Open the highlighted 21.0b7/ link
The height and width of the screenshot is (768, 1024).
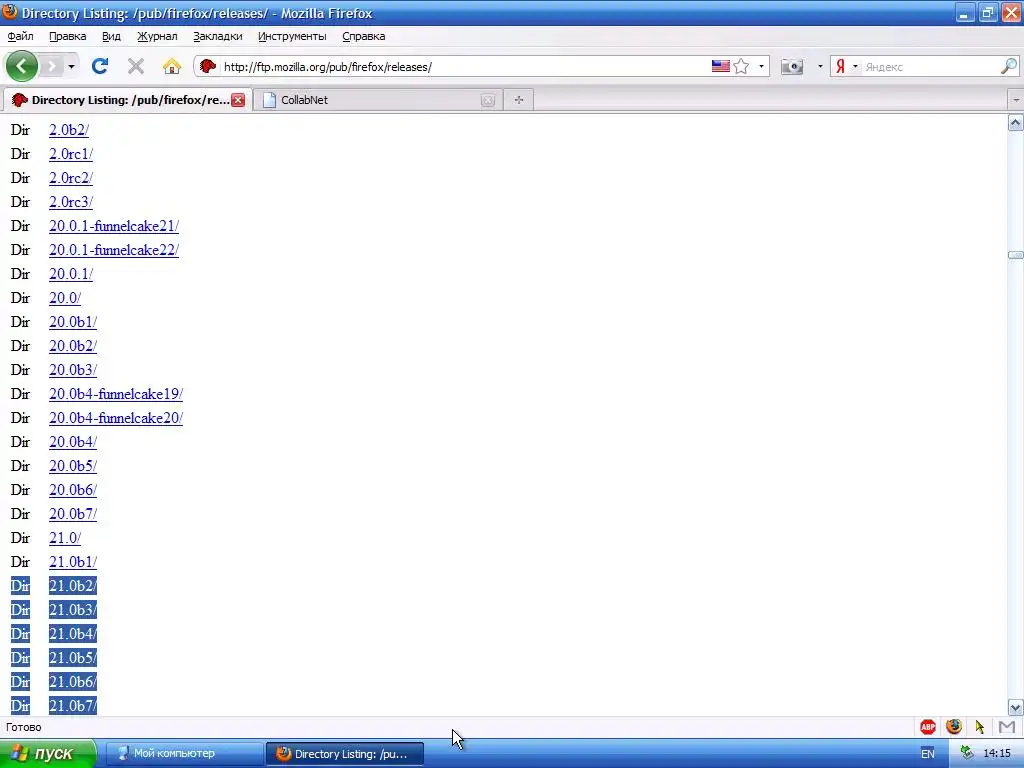click(x=72, y=705)
